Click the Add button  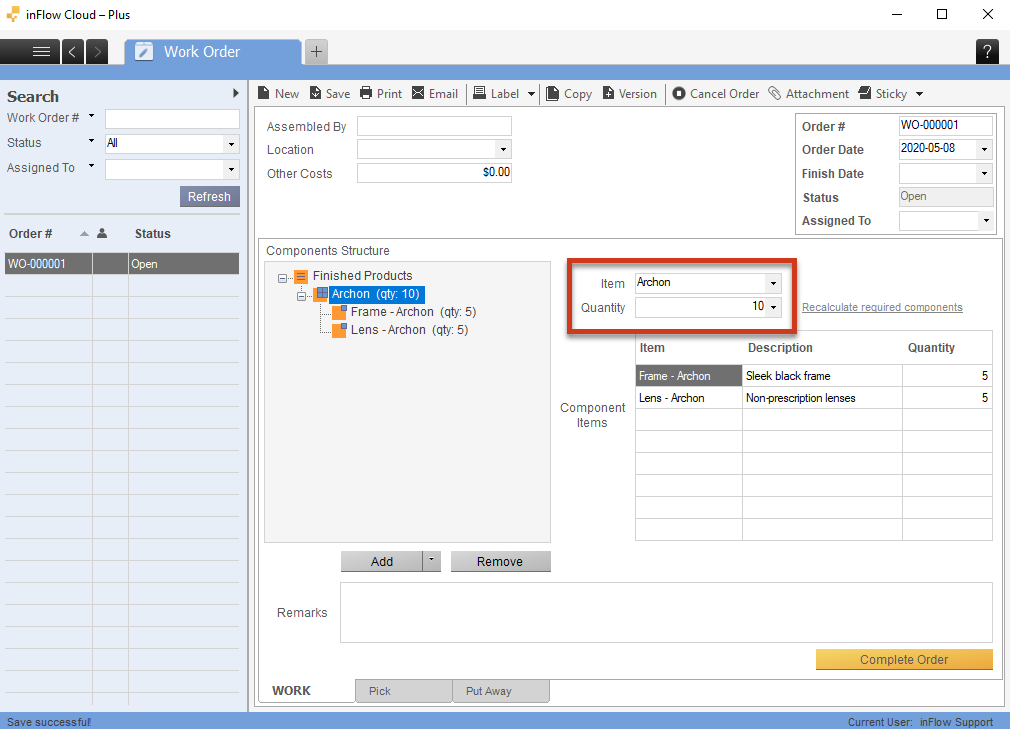tap(381, 562)
